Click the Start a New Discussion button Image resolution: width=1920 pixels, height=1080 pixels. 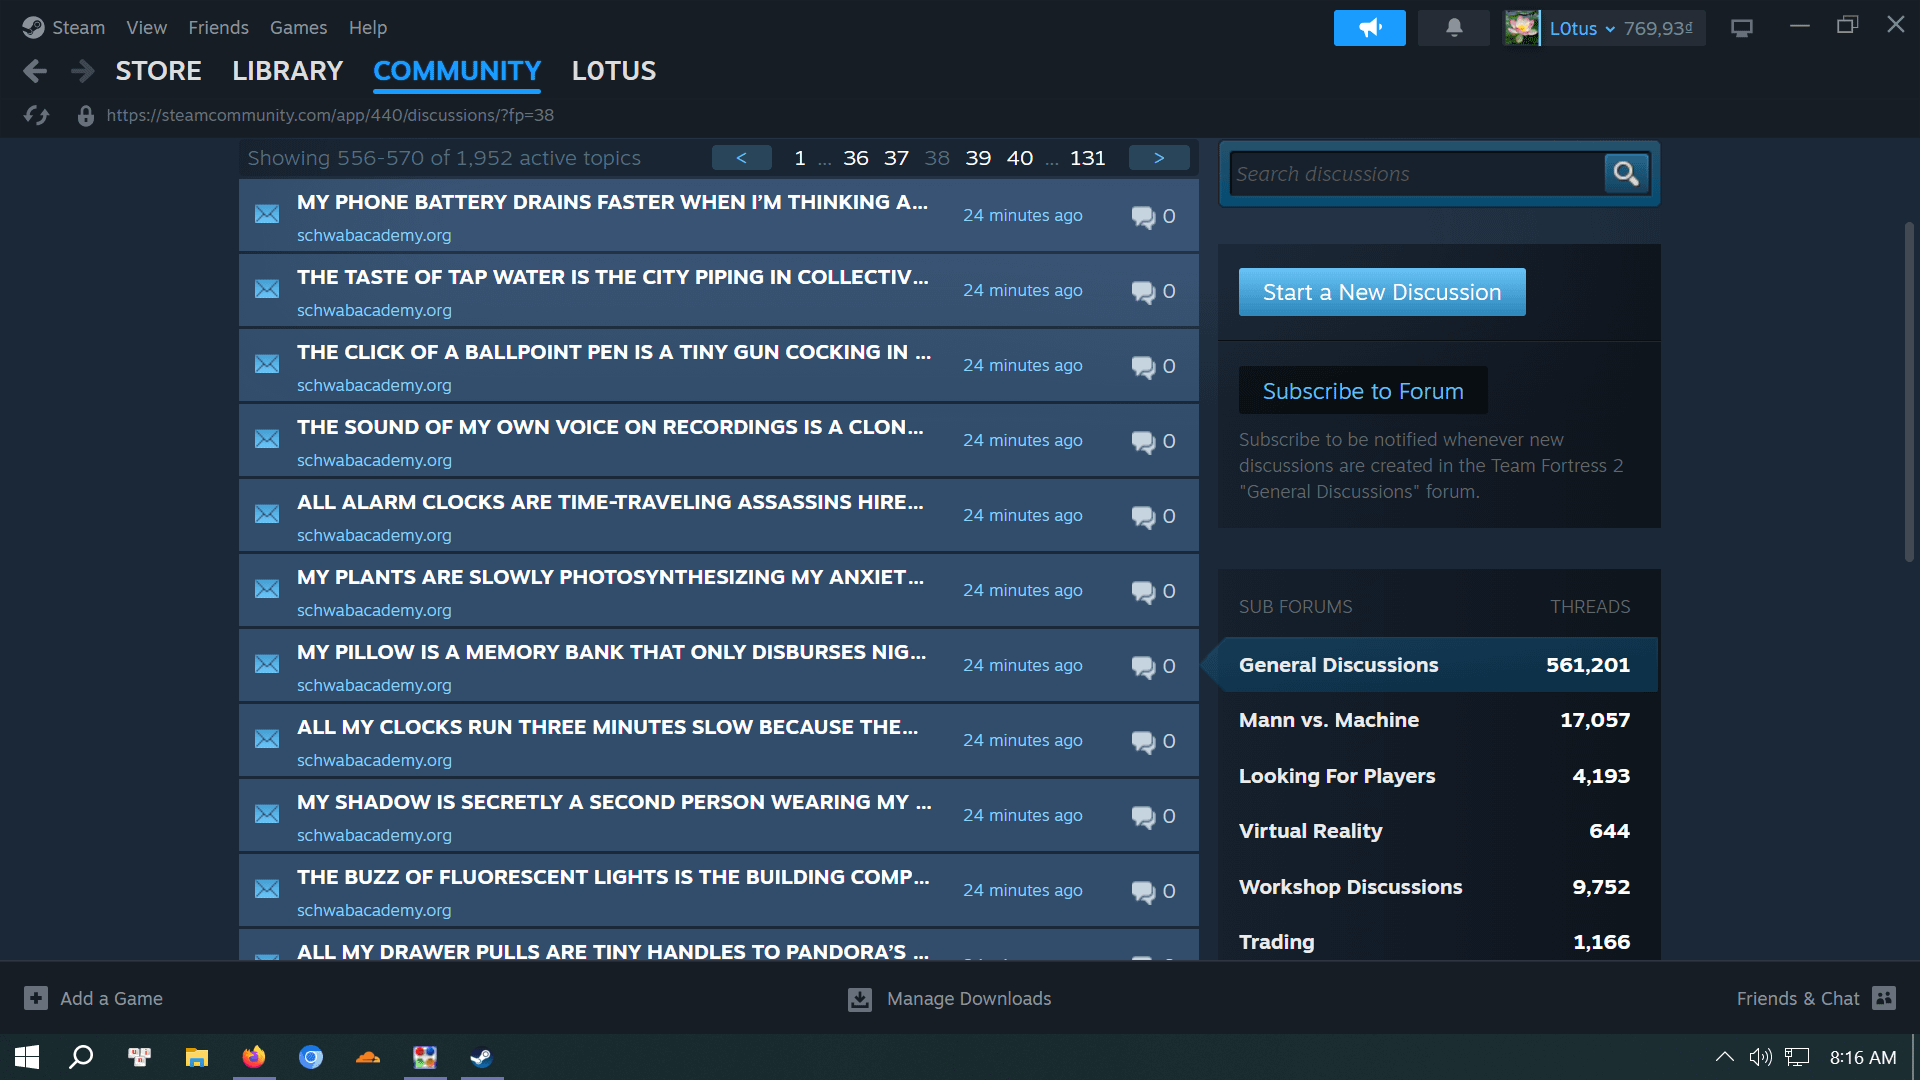(x=1381, y=292)
